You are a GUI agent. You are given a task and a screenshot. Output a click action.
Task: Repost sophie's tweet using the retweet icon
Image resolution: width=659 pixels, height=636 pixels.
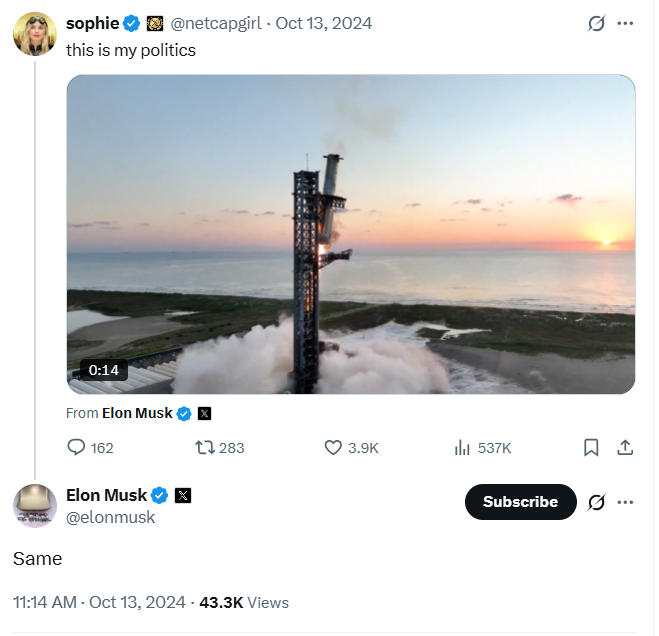(206, 448)
